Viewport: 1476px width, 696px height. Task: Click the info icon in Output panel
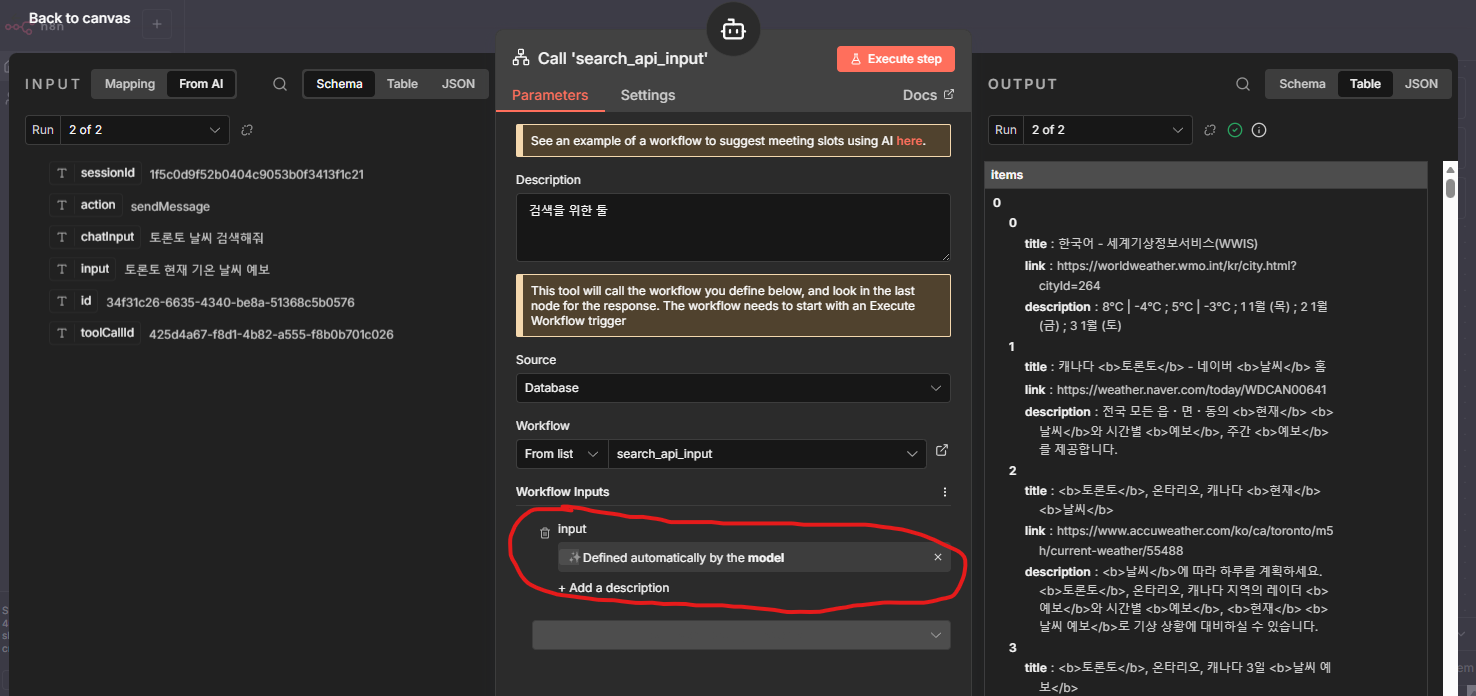pyautogui.click(x=1259, y=130)
